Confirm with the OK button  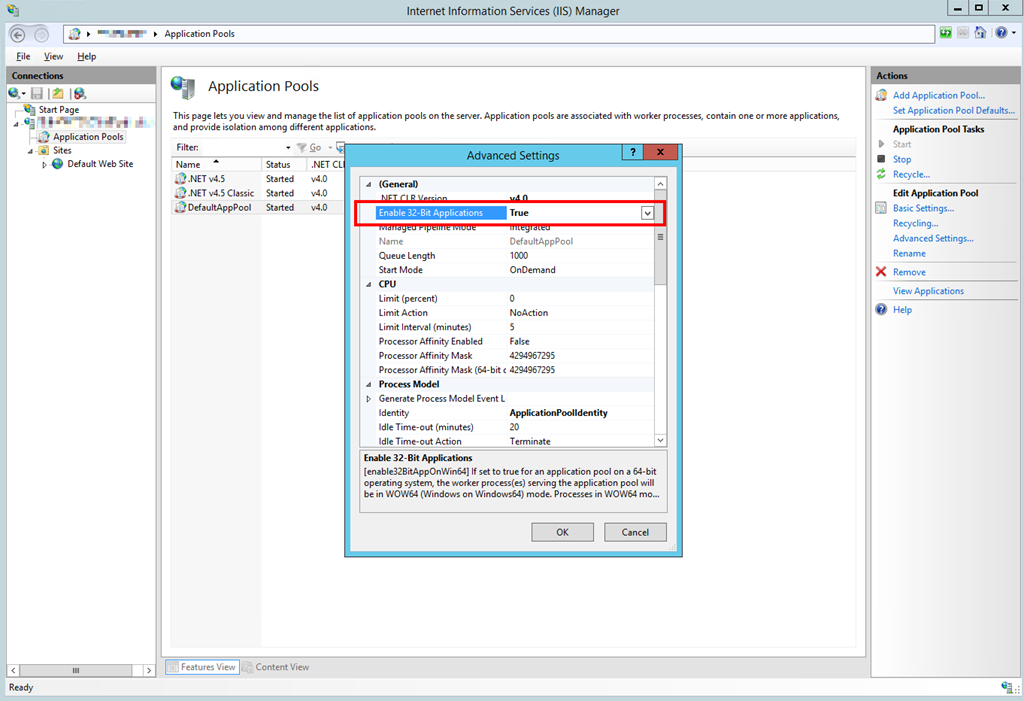point(562,532)
